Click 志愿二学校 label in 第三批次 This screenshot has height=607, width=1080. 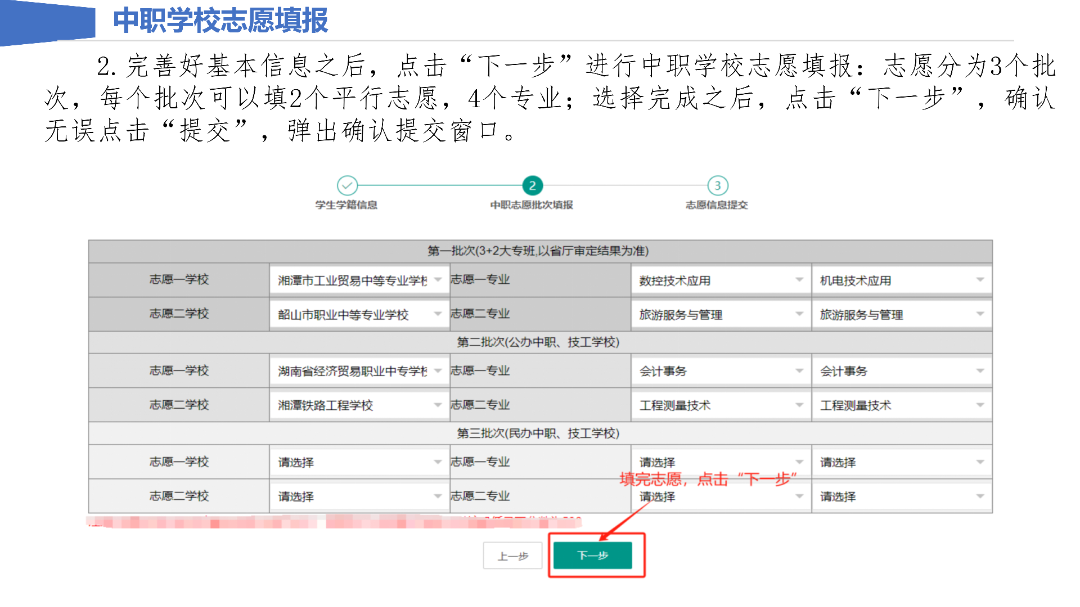pyautogui.click(x=179, y=495)
